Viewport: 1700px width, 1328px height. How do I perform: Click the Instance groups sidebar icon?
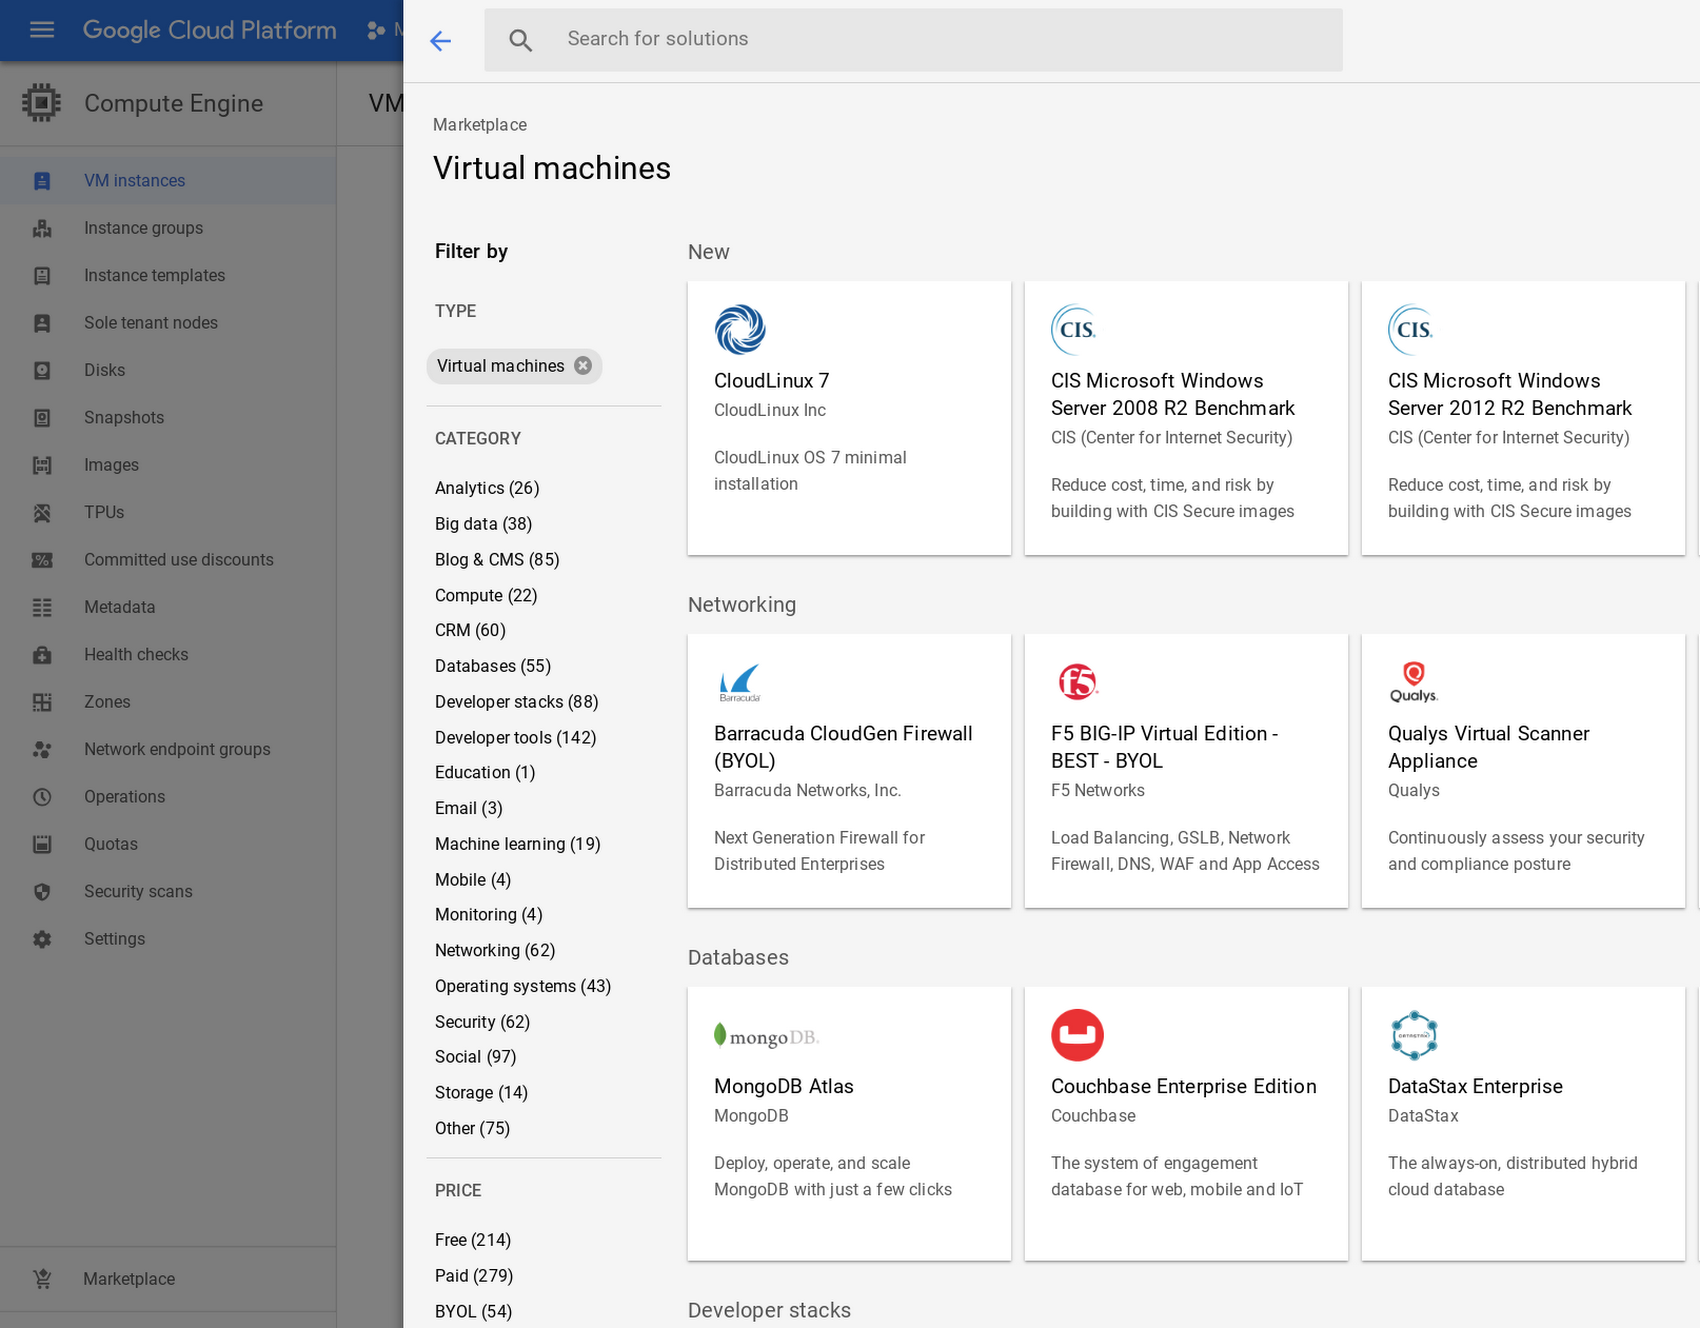coord(42,228)
